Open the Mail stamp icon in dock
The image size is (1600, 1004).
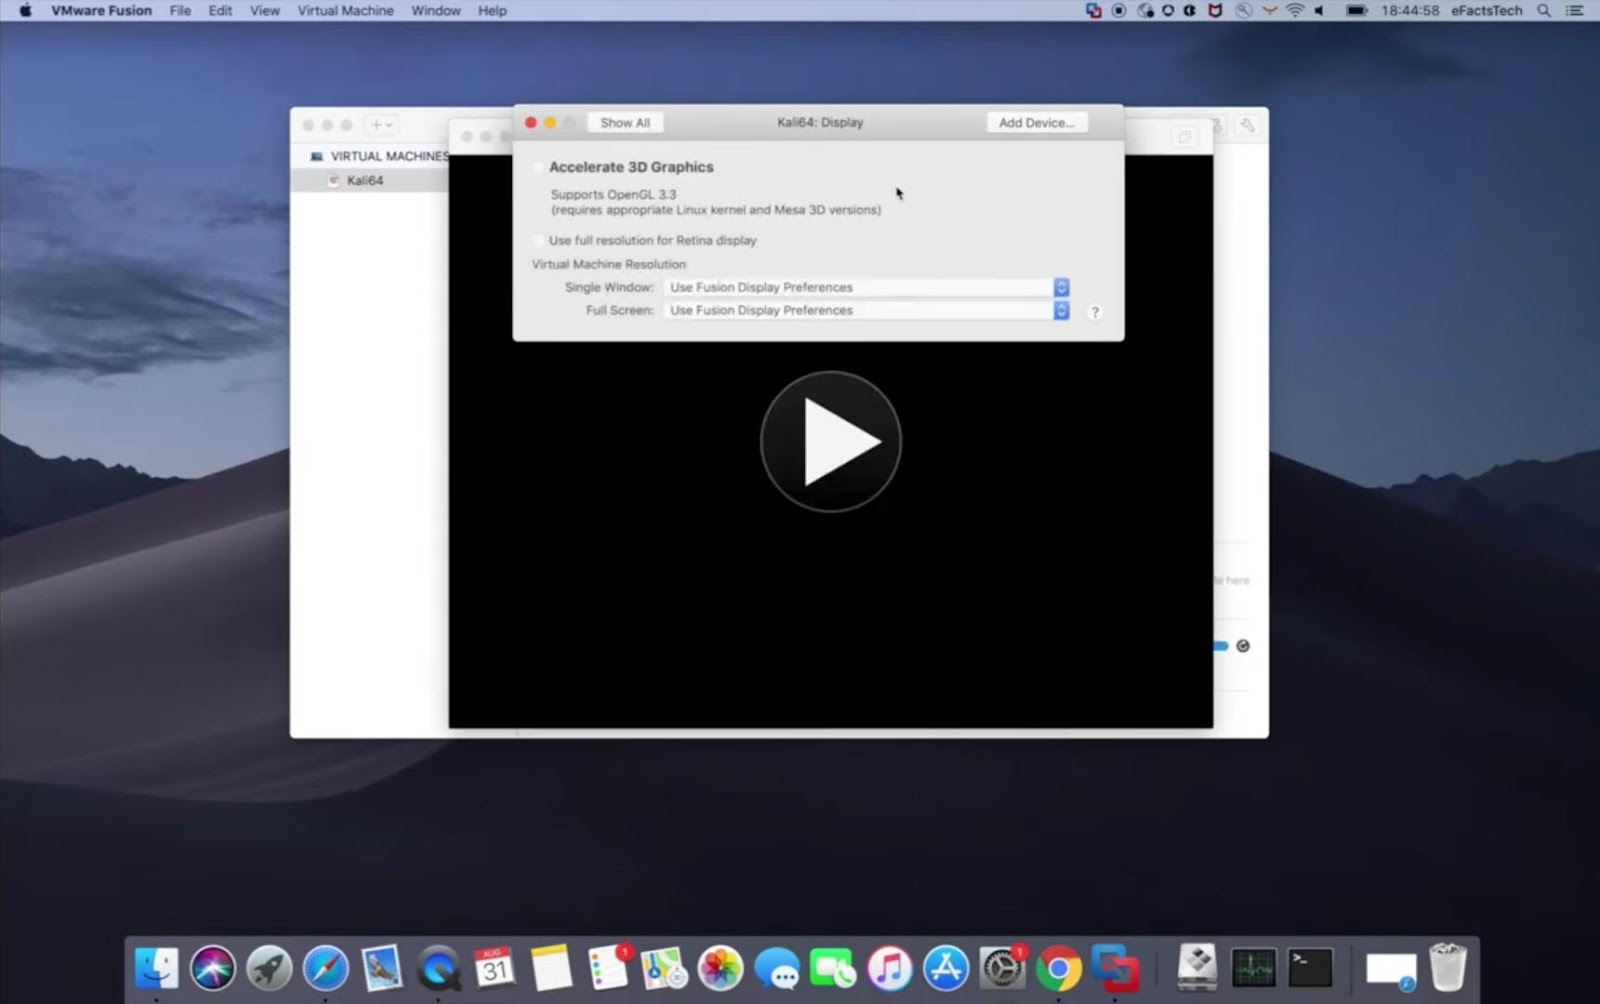click(x=382, y=968)
